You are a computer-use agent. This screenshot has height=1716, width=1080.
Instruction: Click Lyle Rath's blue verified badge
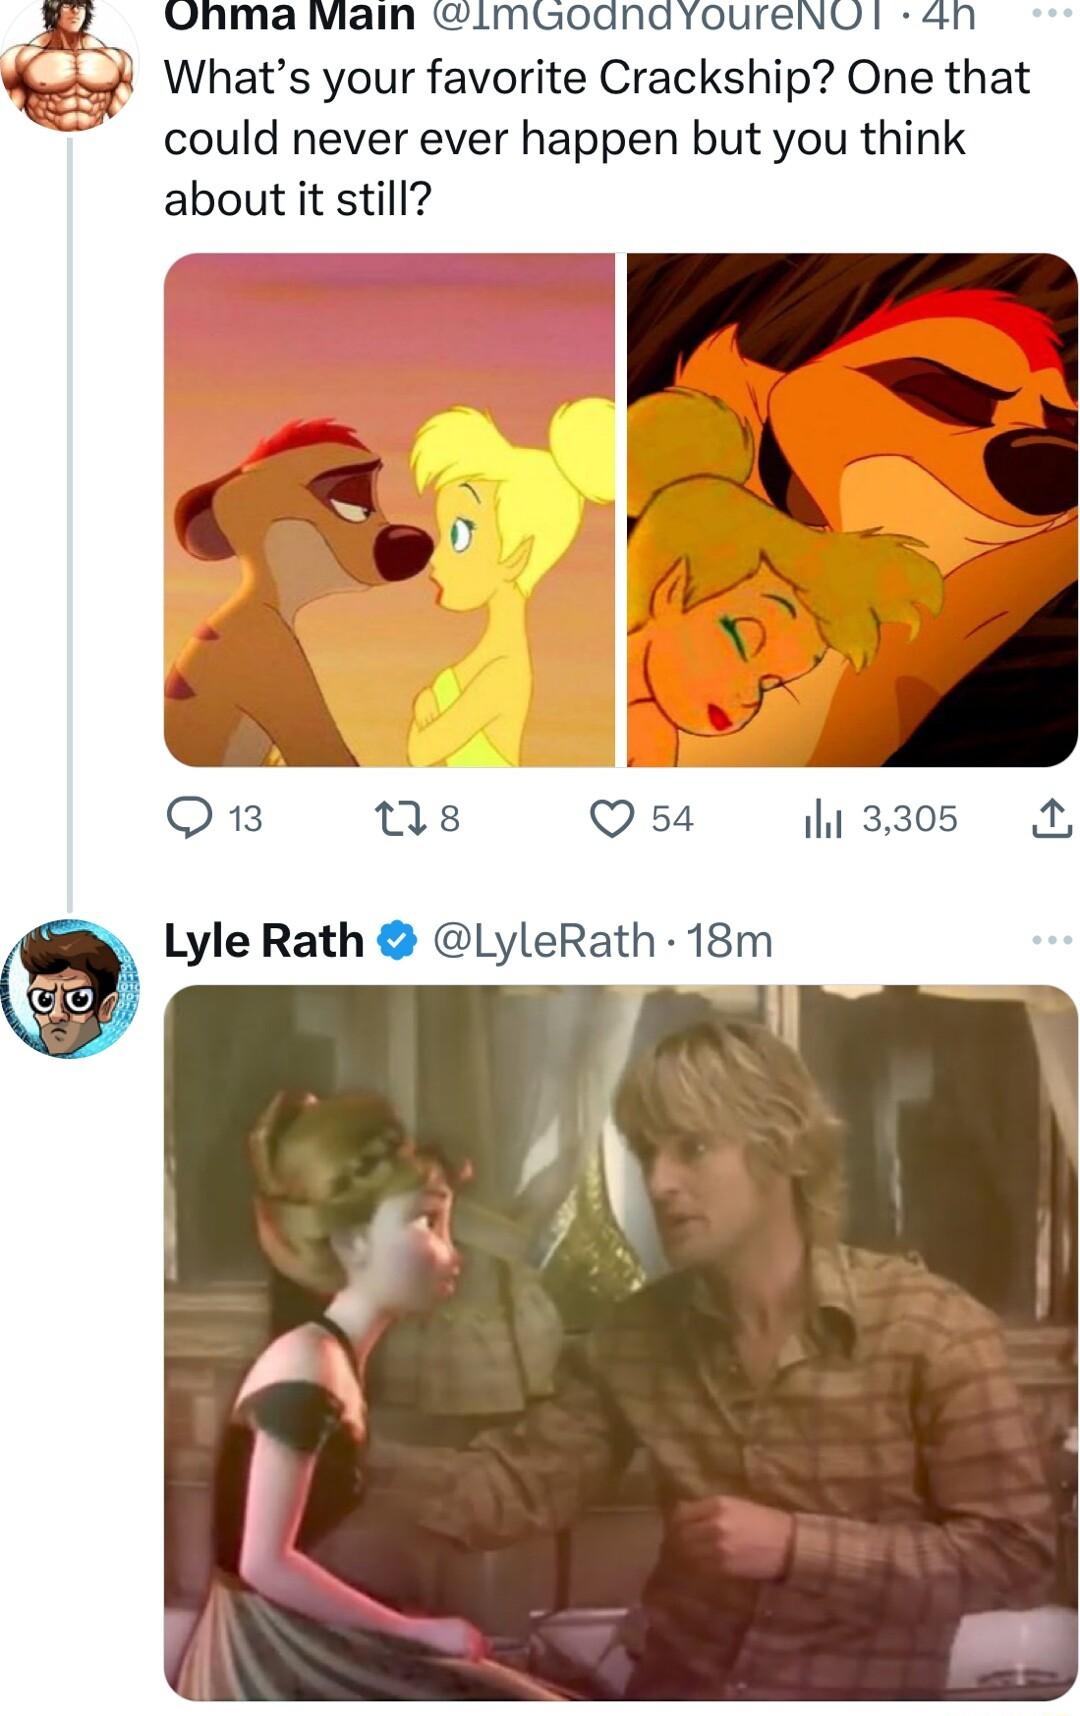397,941
